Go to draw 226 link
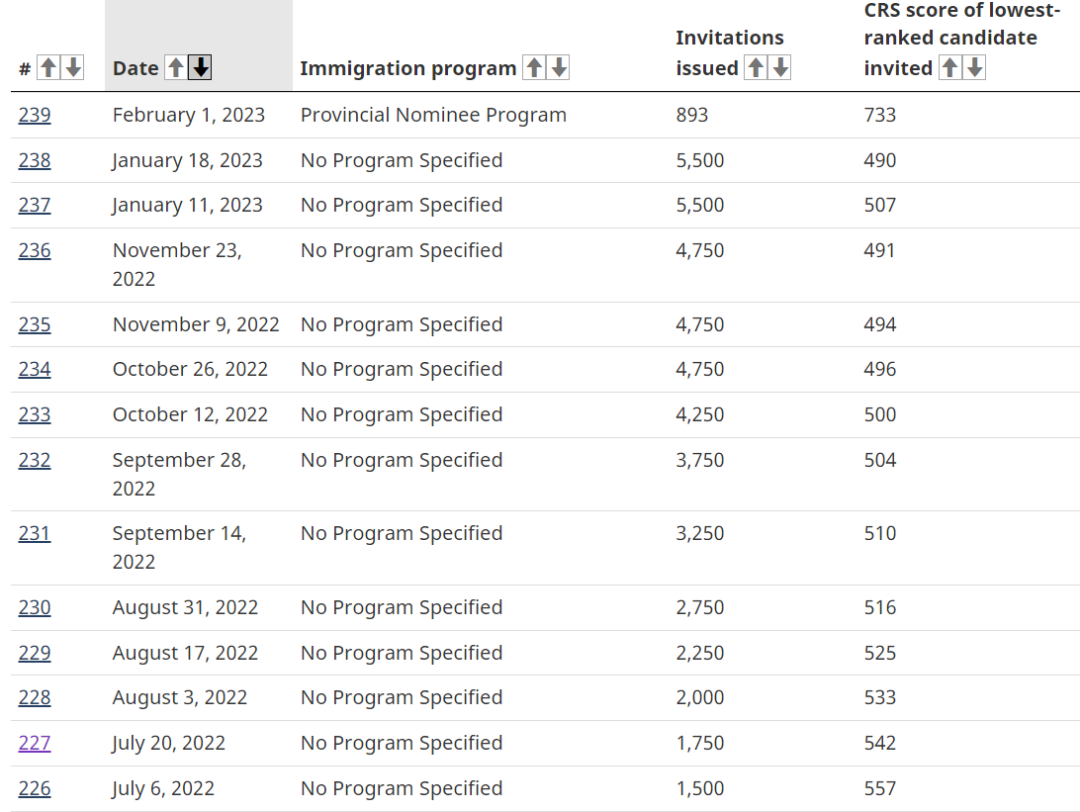 click(34, 789)
